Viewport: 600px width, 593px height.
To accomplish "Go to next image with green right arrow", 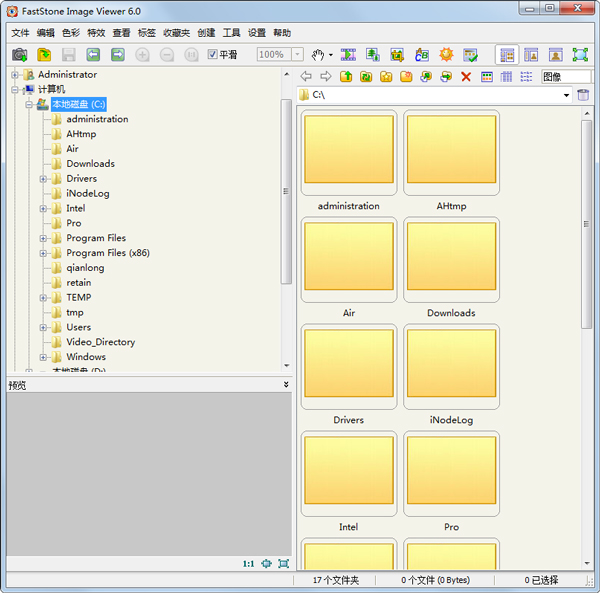I will (118, 55).
